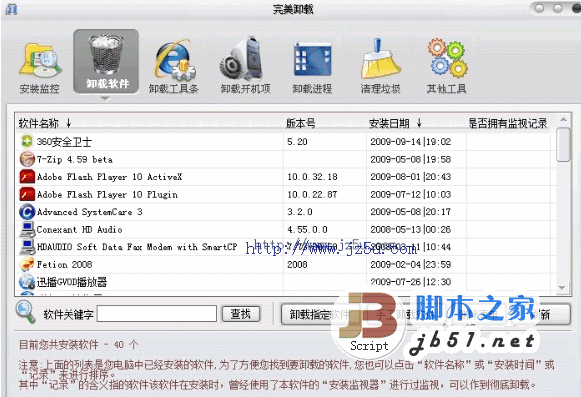The height and width of the screenshot is (397, 581).
Task: Open 卸载开机项 startup items tool
Action: [x=245, y=65]
